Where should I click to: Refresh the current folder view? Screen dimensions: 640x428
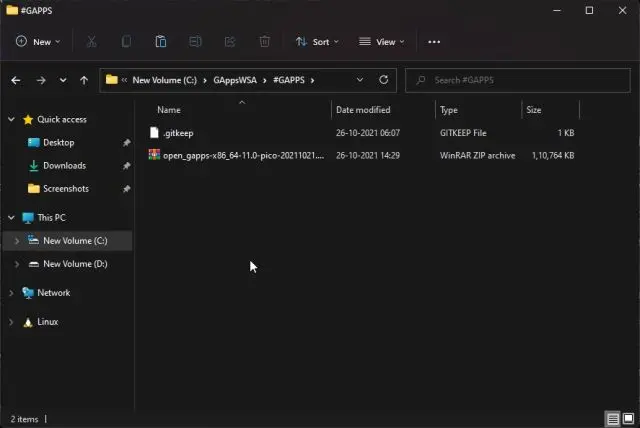tap(384, 80)
